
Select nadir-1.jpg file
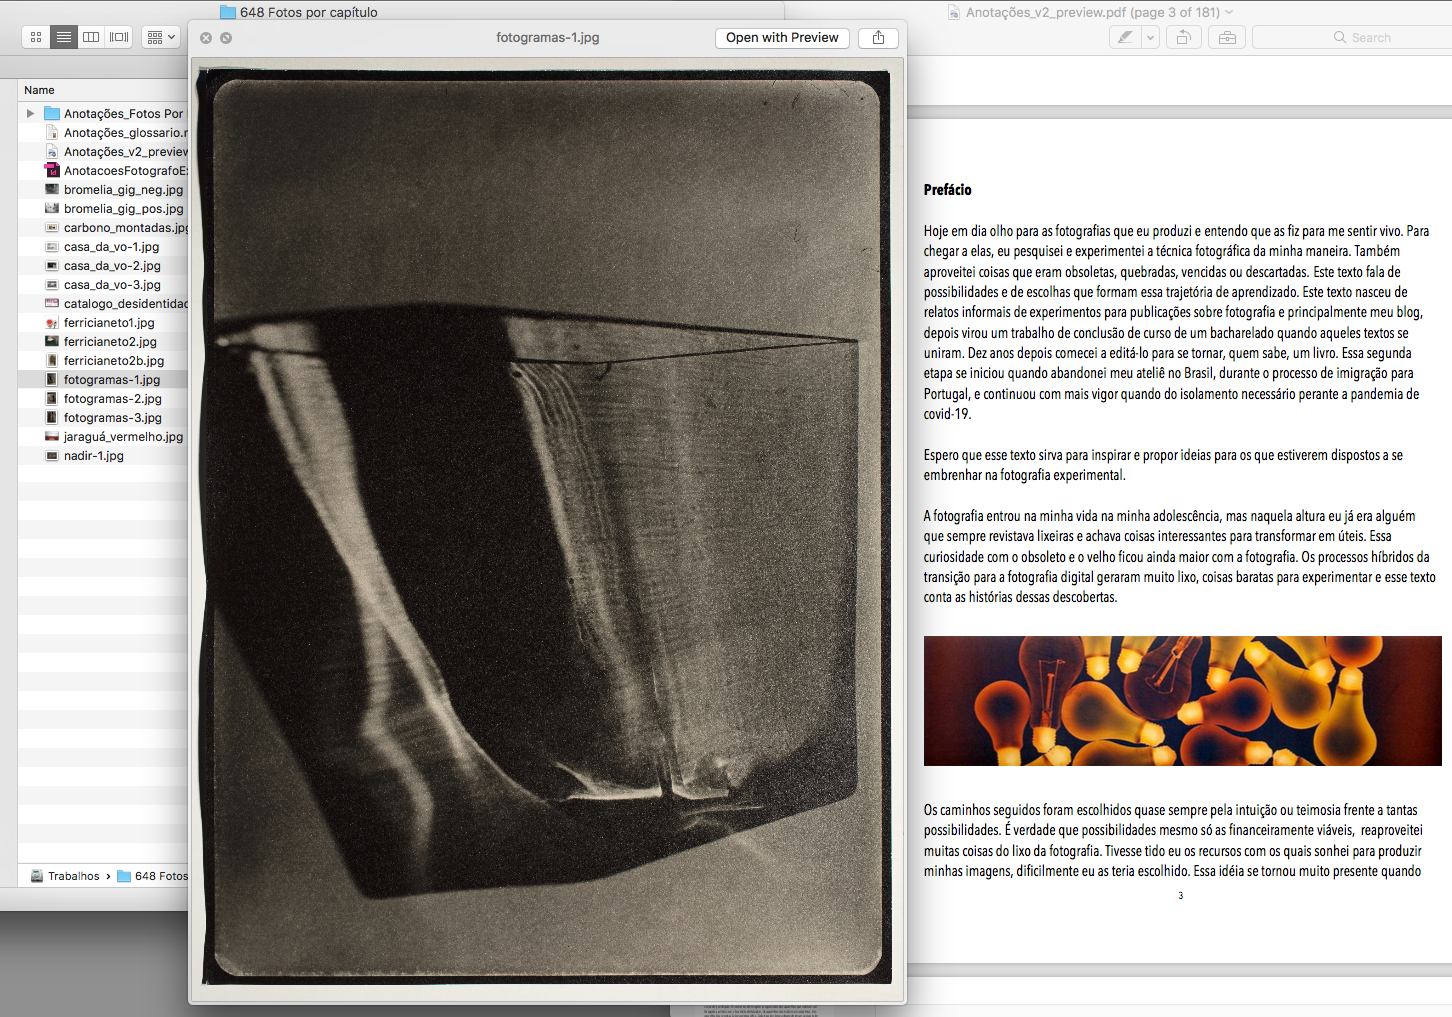point(94,456)
